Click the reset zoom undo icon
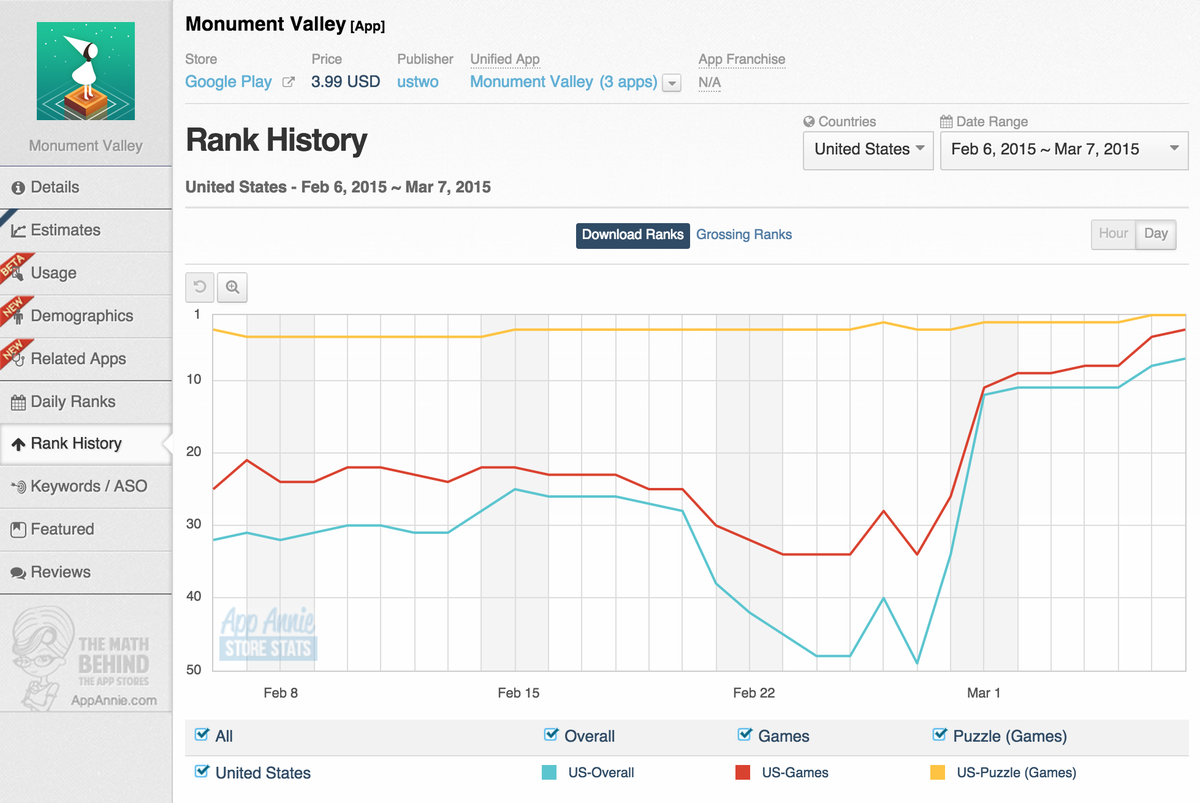The width and height of the screenshot is (1200, 803). point(200,287)
